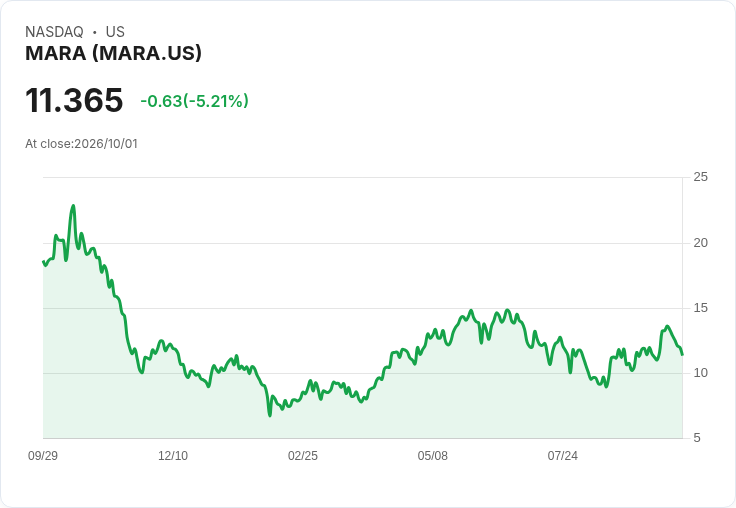The height and width of the screenshot is (508, 736).
Task: Click the last data point on price line
Action: pyautogui.click(x=682, y=354)
